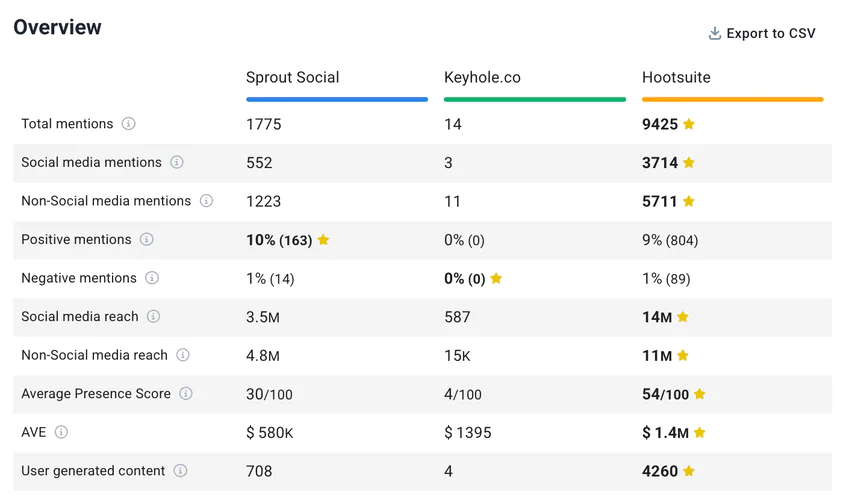
Task: Select the Hootsuite column header
Action: (676, 77)
